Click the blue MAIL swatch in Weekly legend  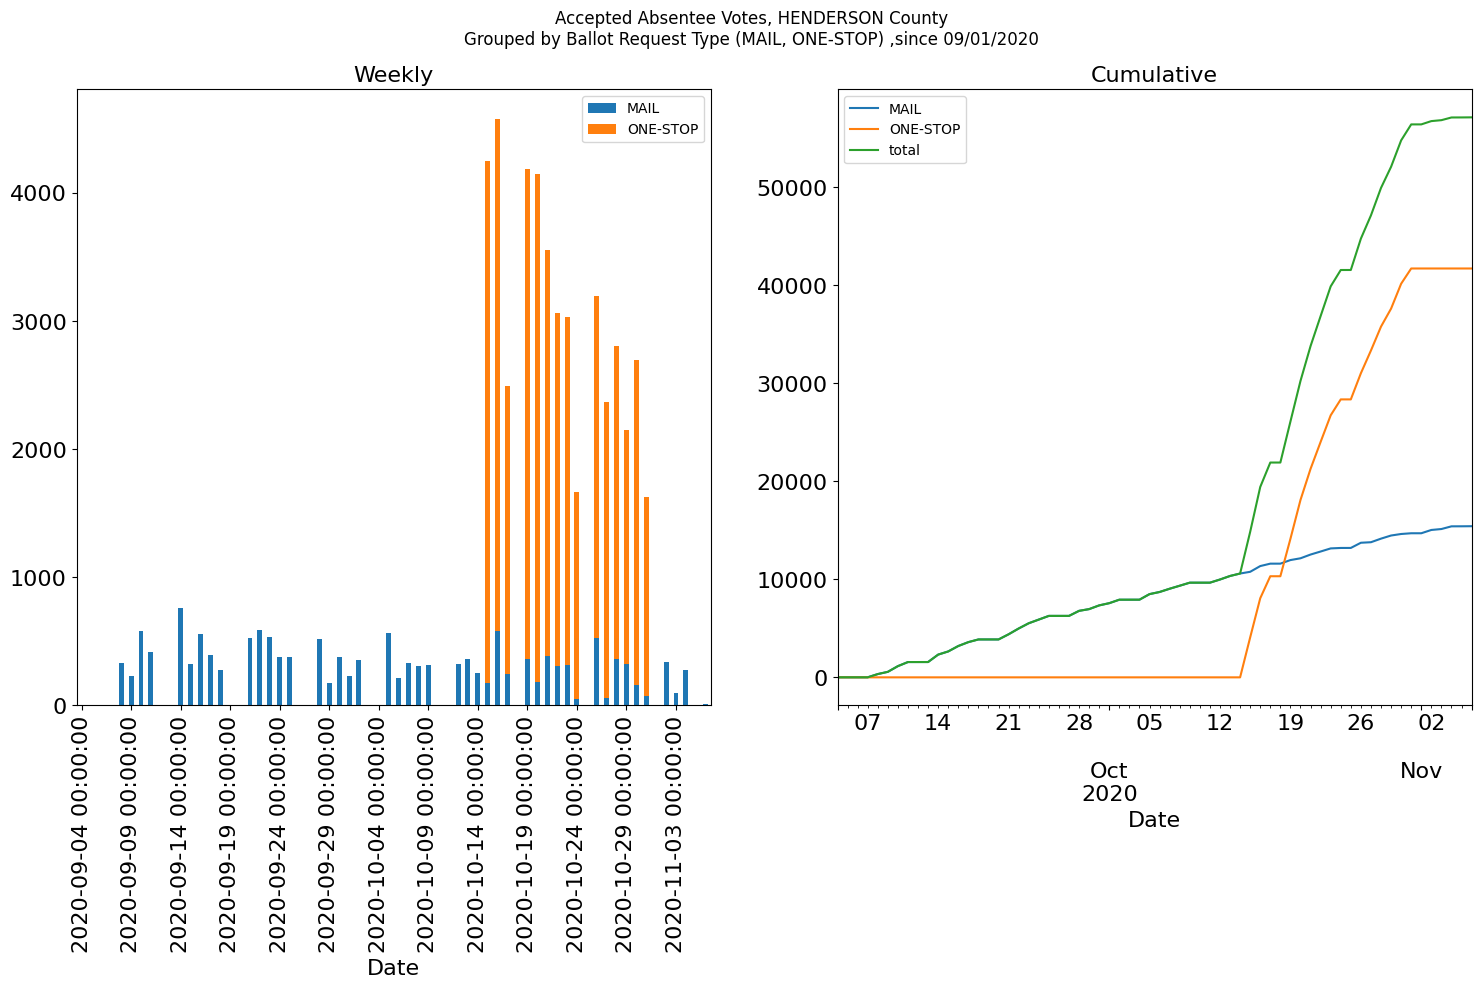click(x=604, y=108)
